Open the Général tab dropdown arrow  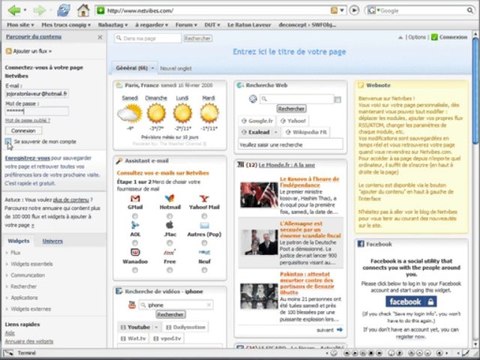click(x=153, y=68)
